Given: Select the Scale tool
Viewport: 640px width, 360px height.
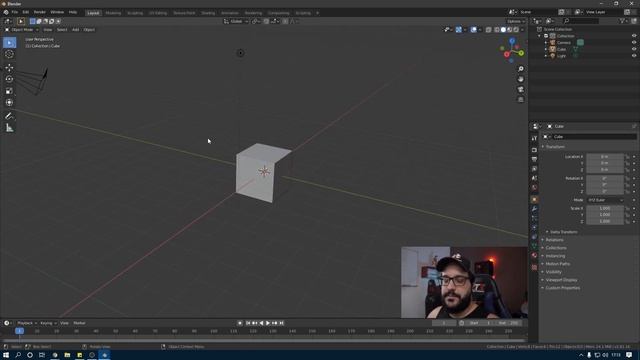Looking at the screenshot, I should (x=9, y=91).
